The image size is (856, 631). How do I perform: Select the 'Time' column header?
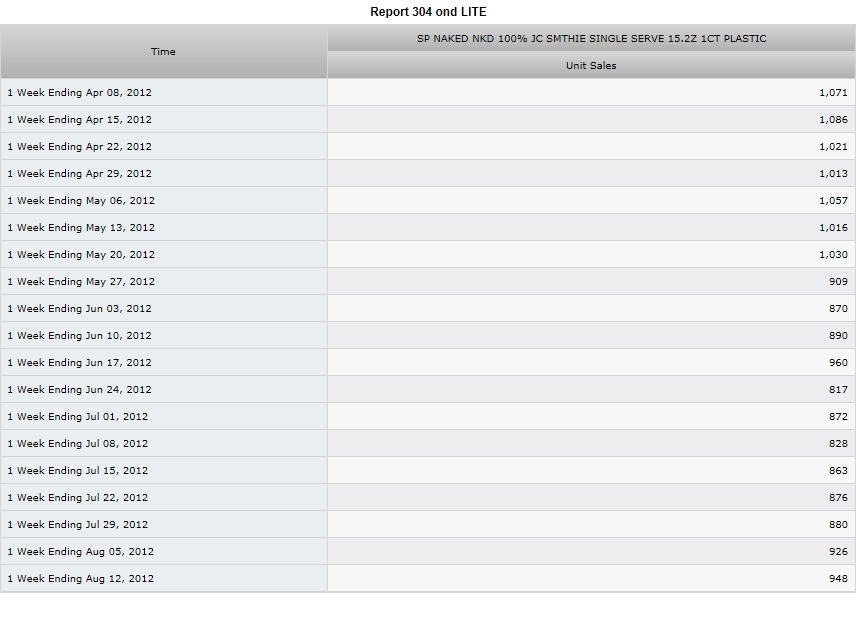pos(163,51)
